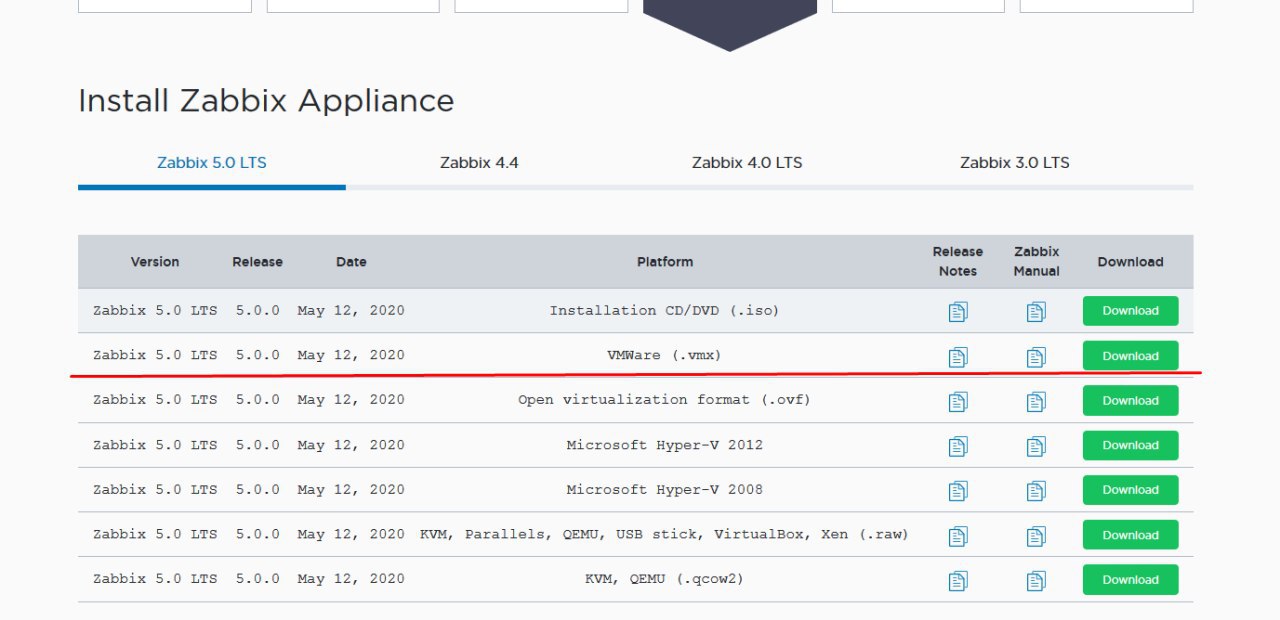1280x620 pixels.
Task: Switch to the Zabbix 3.0 LTS tab
Action: pos(1015,162)
